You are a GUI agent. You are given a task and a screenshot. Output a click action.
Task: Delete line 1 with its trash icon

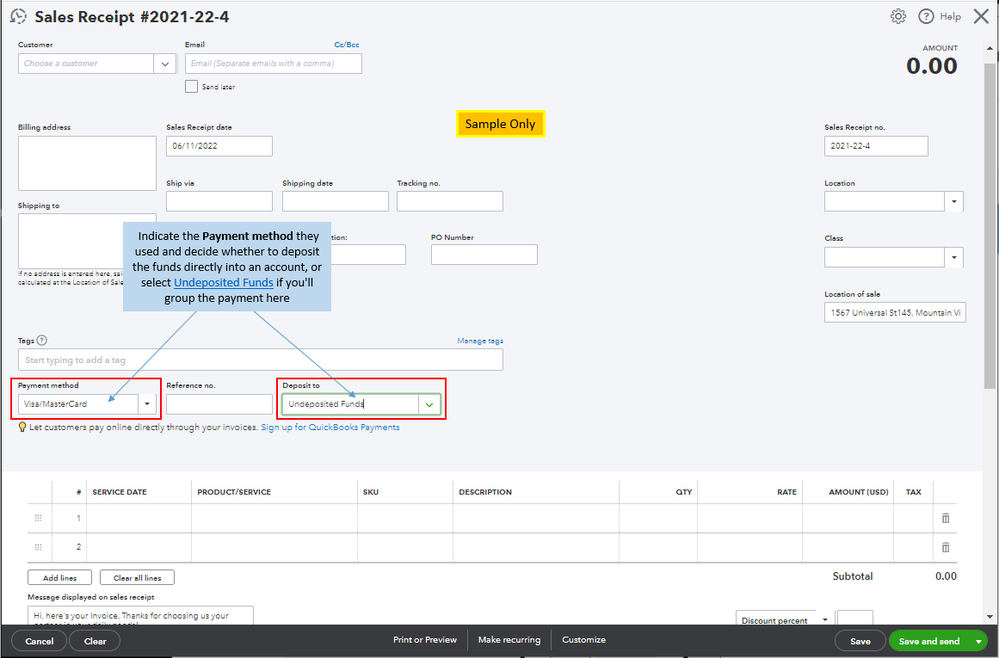[945, 518]
